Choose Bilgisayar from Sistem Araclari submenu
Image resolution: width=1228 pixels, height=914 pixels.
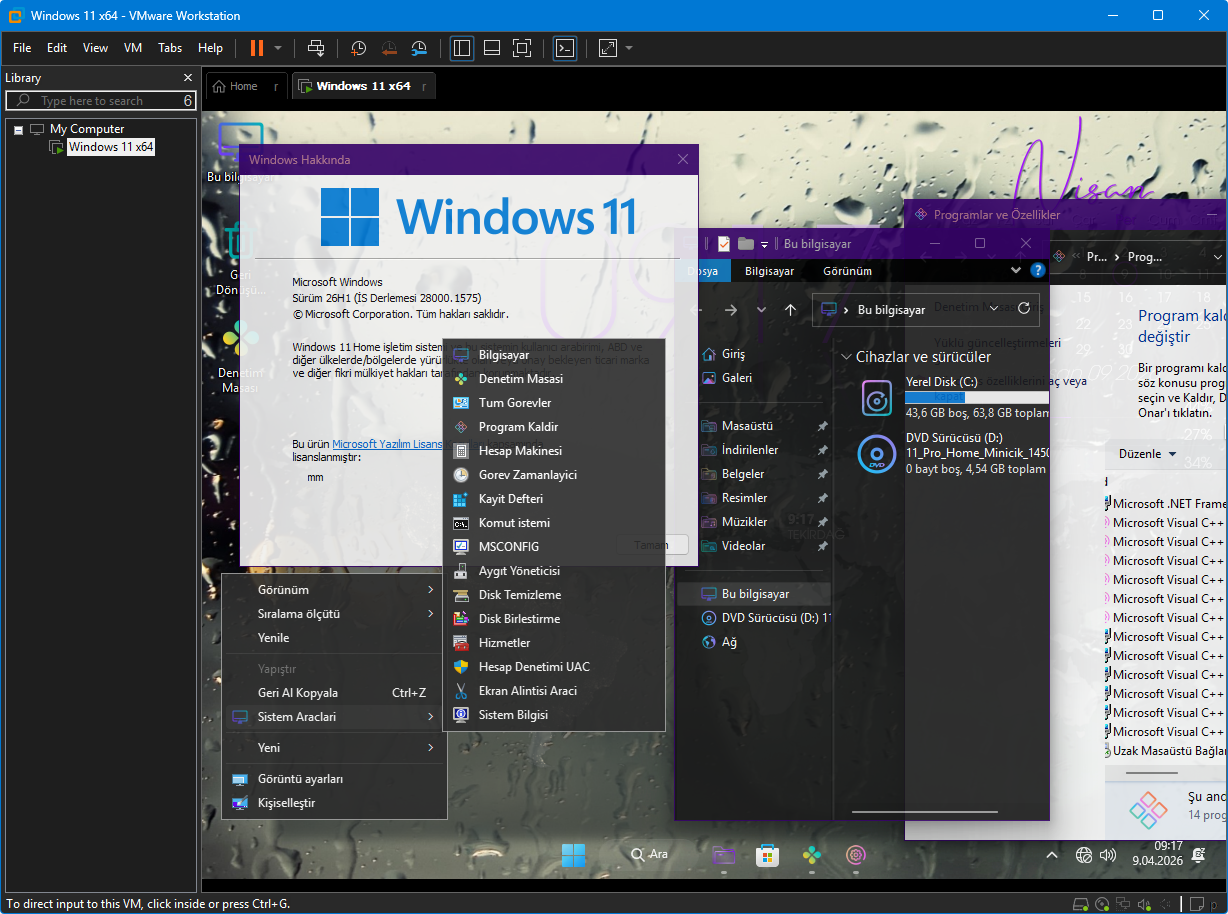(554, 355)
